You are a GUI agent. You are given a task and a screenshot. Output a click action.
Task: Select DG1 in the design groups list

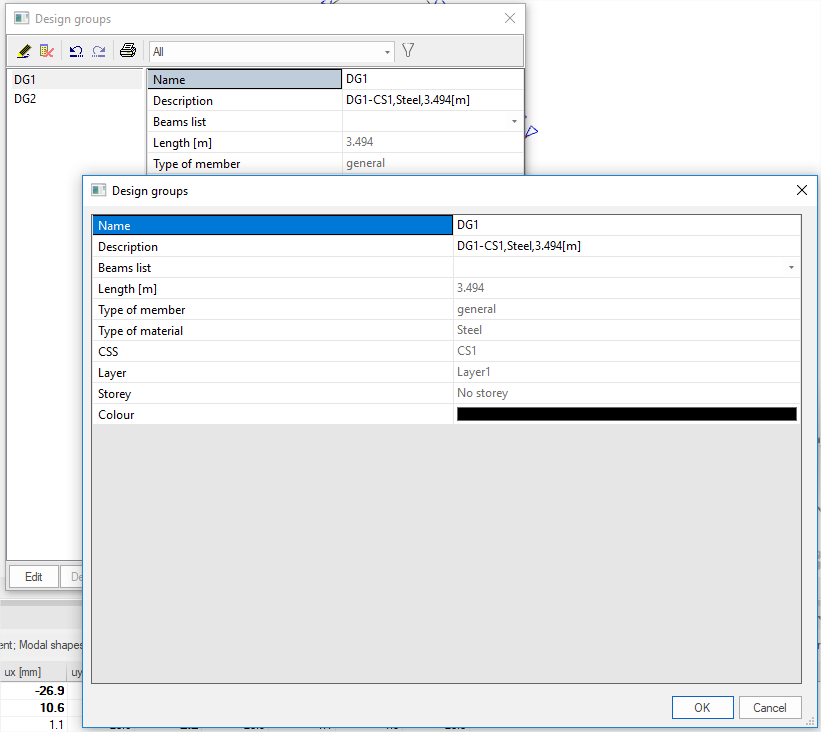click(x=25, y=79)
